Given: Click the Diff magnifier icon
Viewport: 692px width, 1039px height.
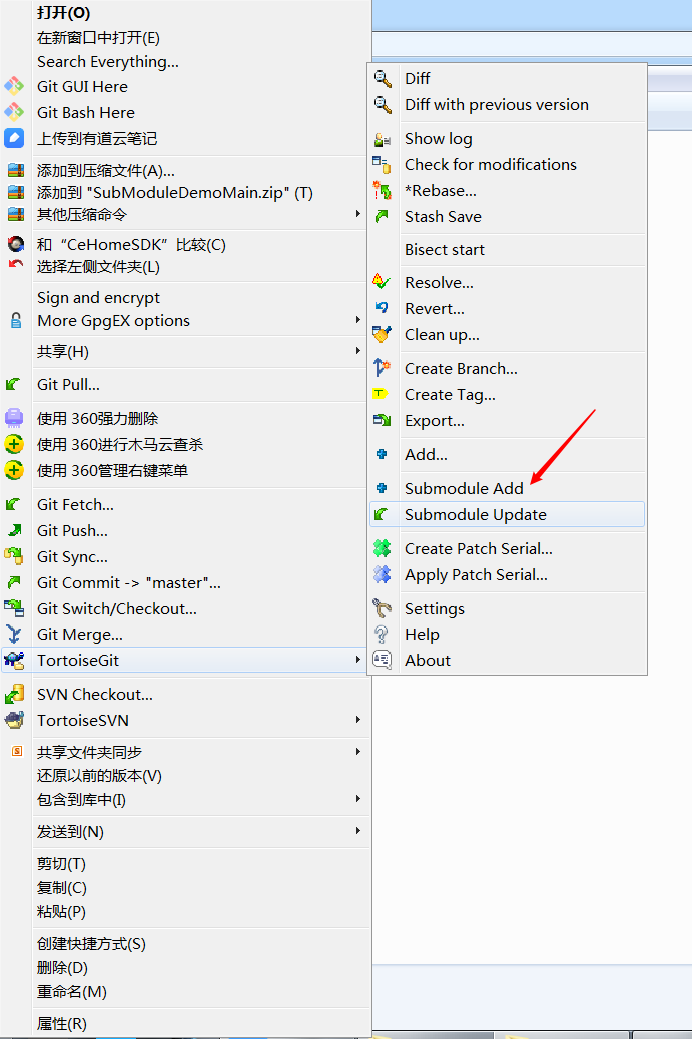Looking at the screenshot, I should 382,78.
